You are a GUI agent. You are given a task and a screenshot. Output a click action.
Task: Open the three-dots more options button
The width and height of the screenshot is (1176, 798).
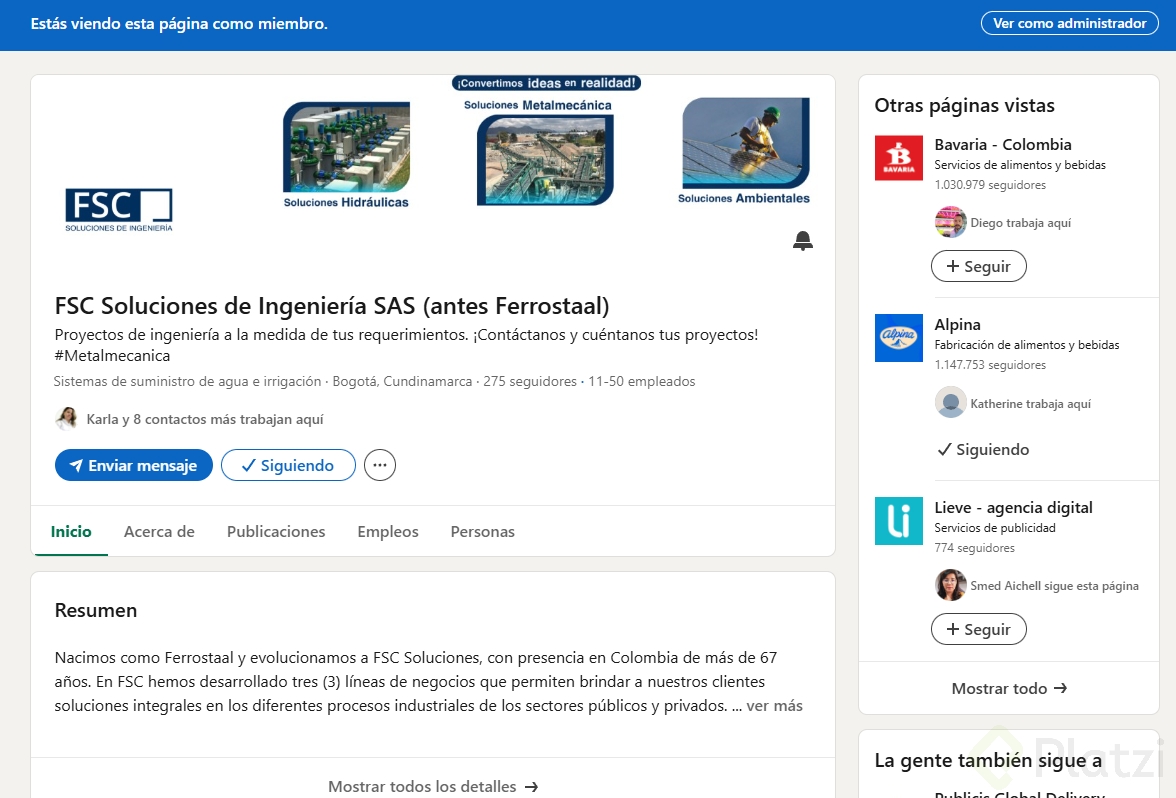pyautogui.click(x=380, y=465)
